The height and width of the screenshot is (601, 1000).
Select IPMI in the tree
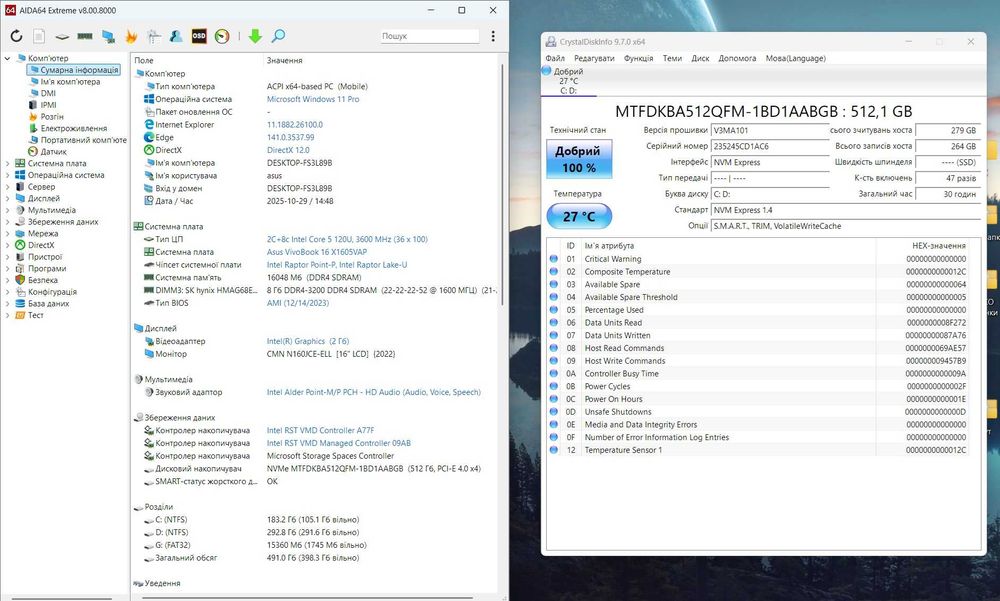48,105
